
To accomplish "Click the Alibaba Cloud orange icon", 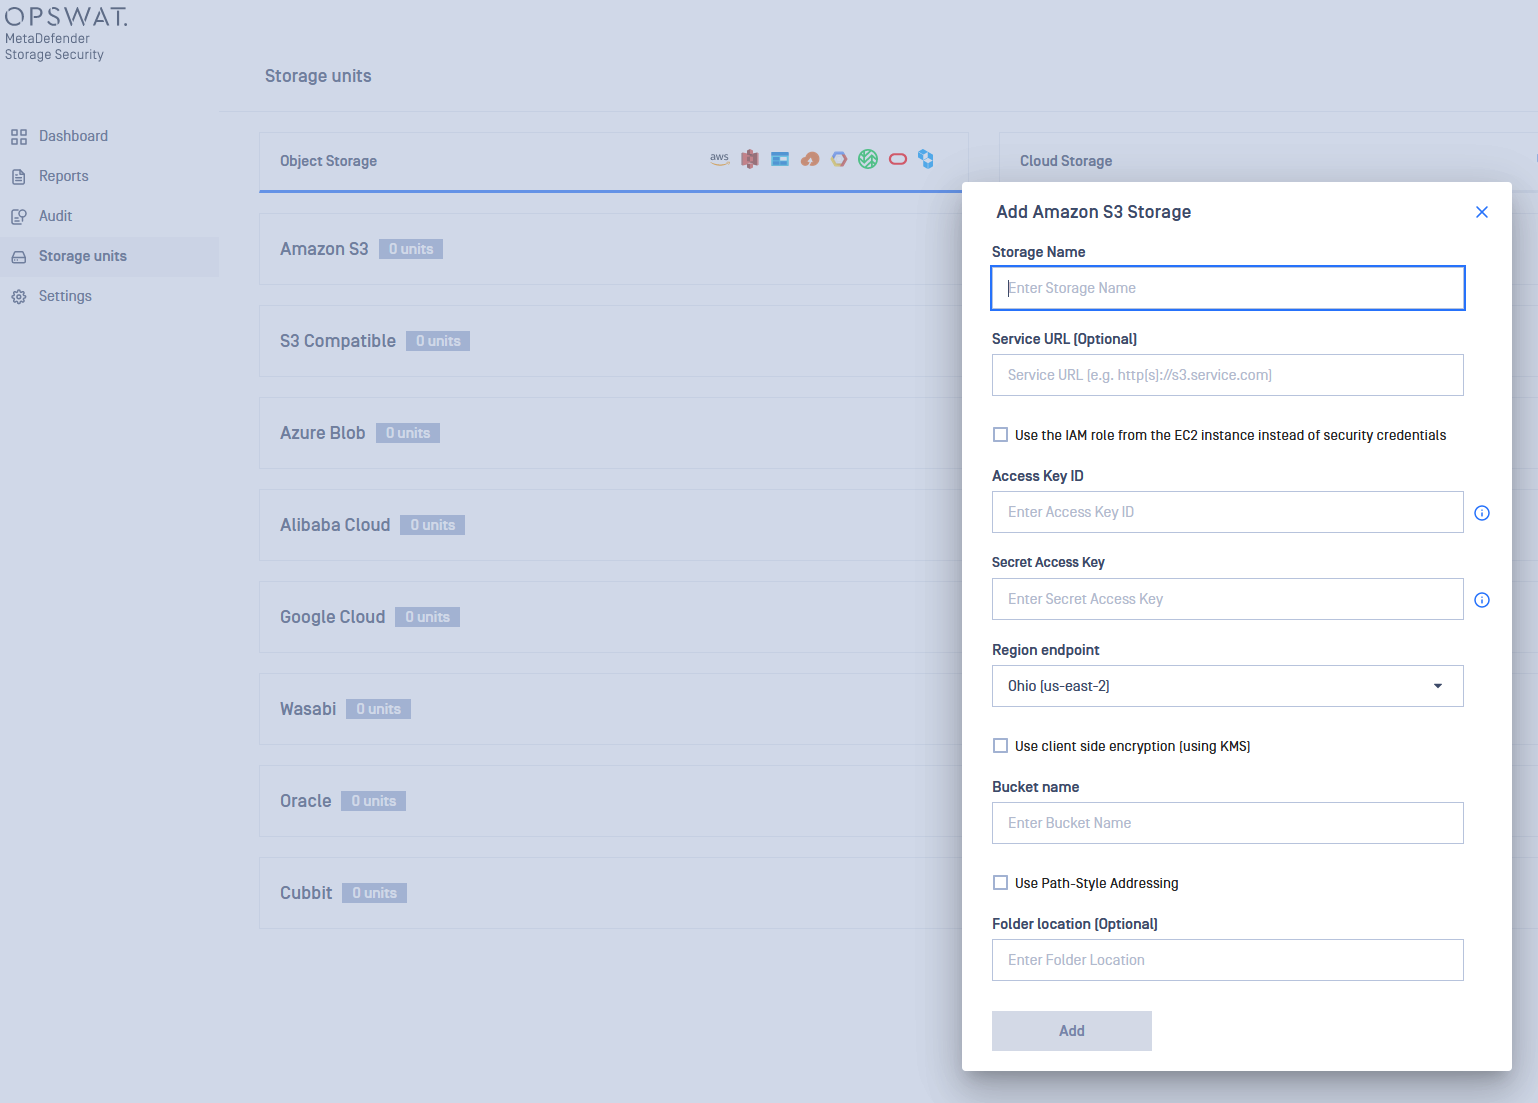I will coord(810,159).
